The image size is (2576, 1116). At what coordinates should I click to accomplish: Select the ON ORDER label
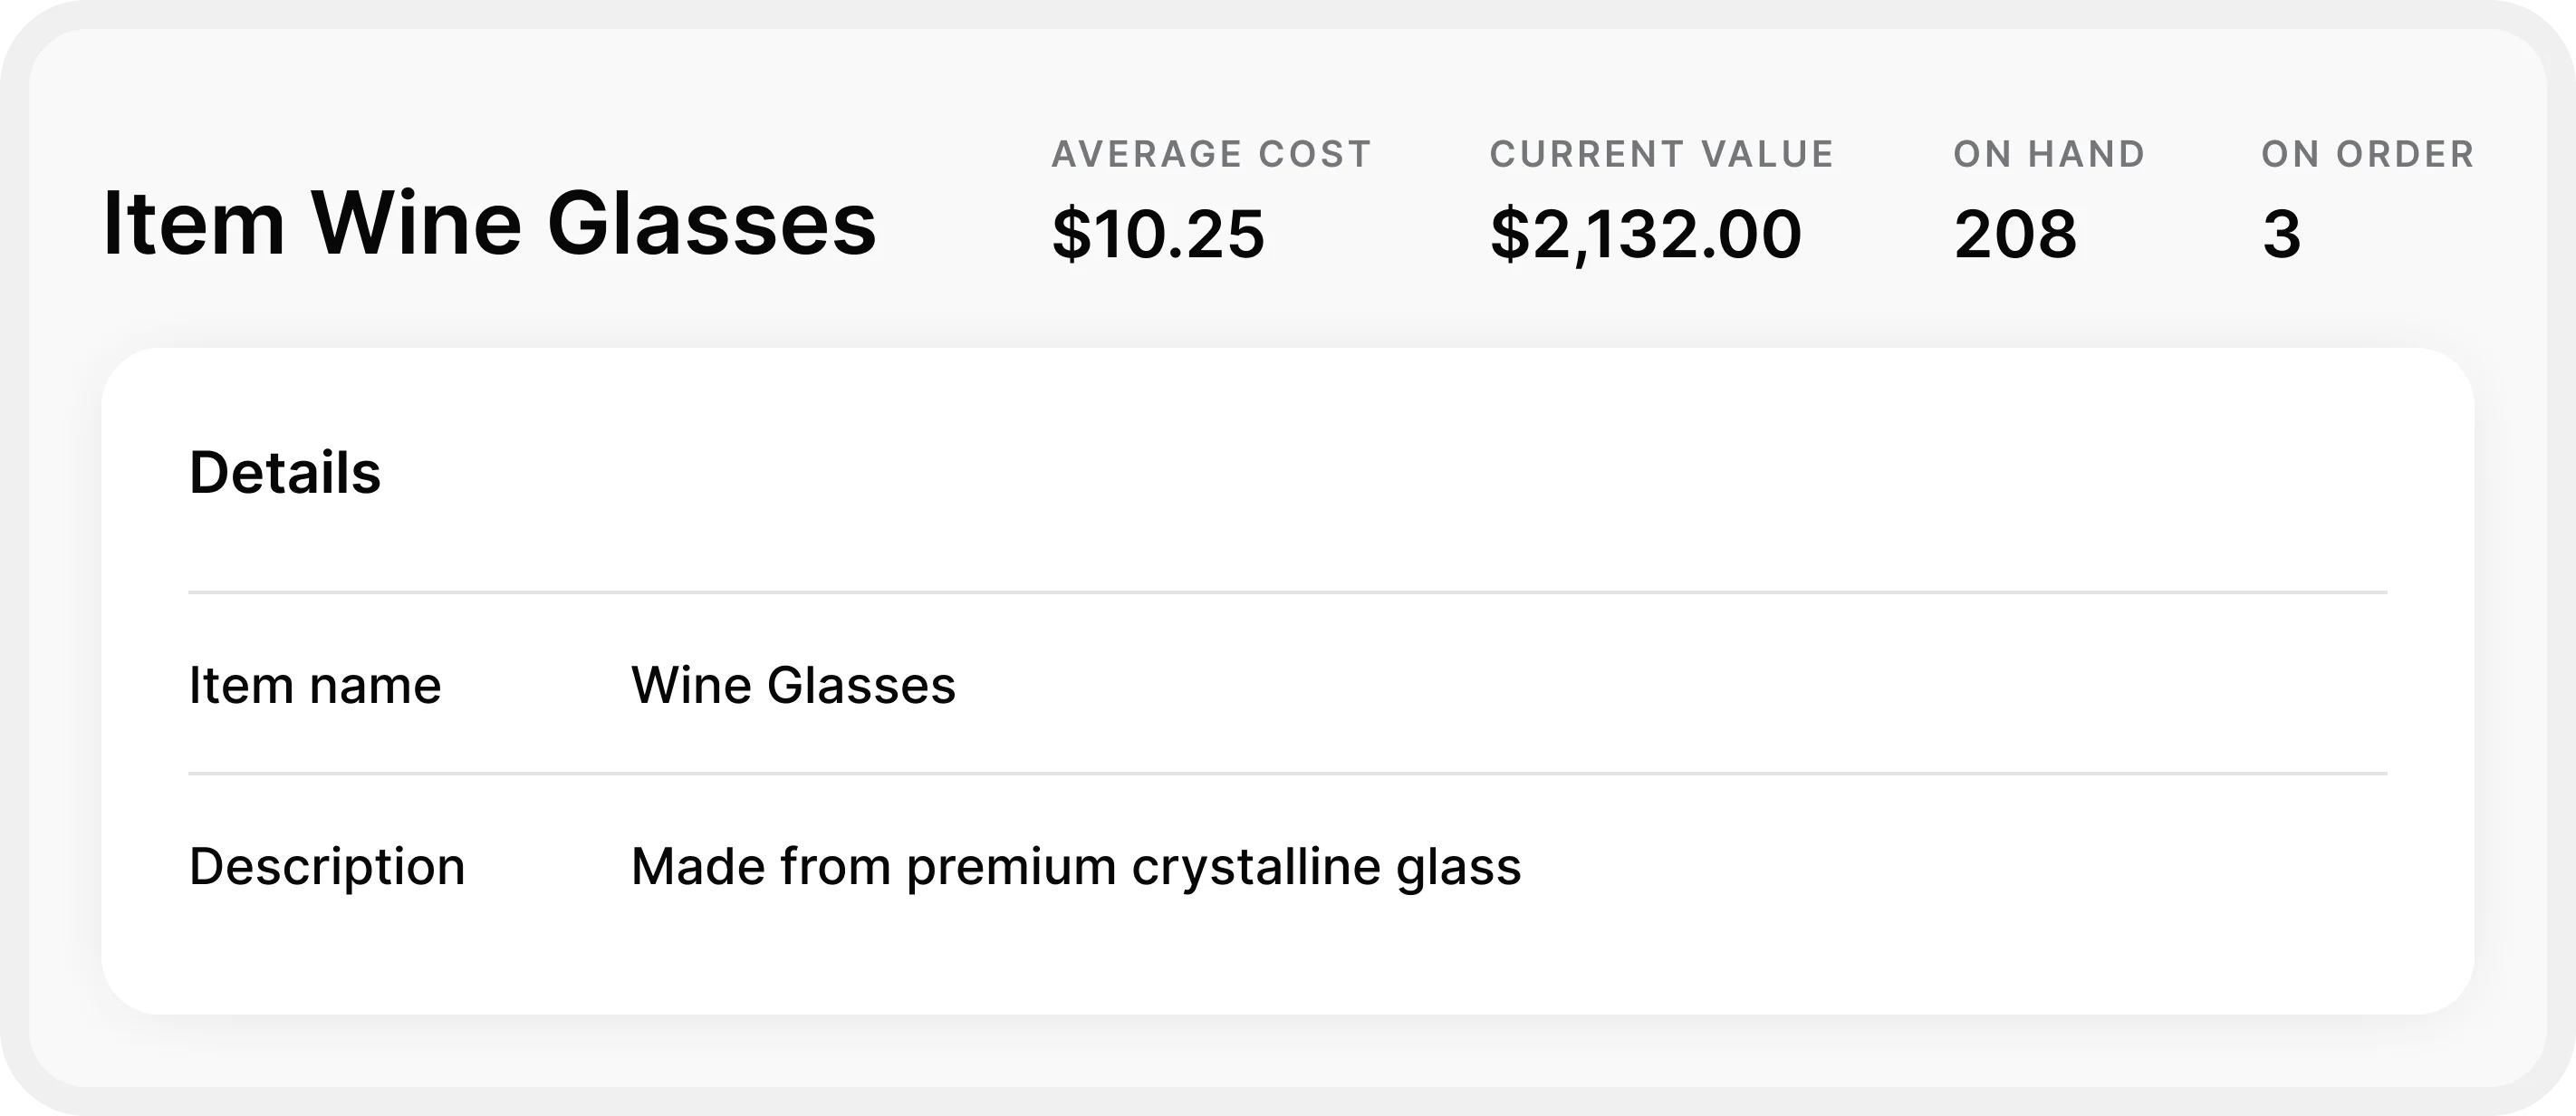2368,154
